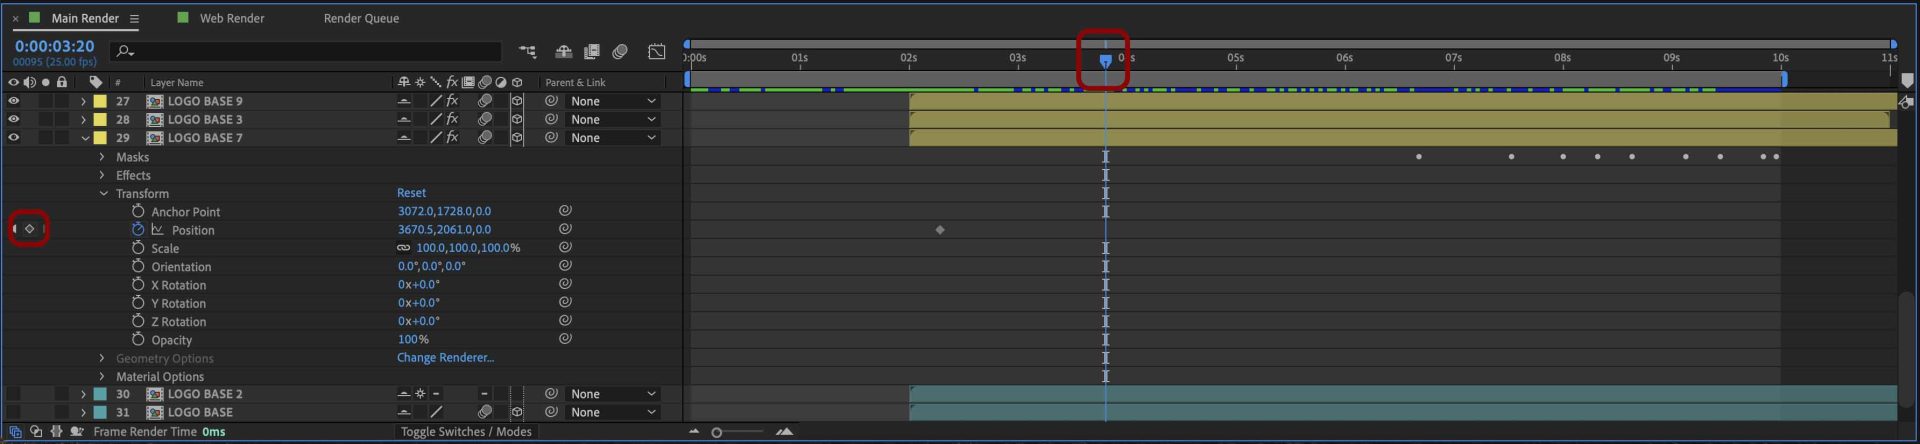Open parent dropdown for LOGO BASE
Screen dimensions: 1920x444
(x=612, y=412)
